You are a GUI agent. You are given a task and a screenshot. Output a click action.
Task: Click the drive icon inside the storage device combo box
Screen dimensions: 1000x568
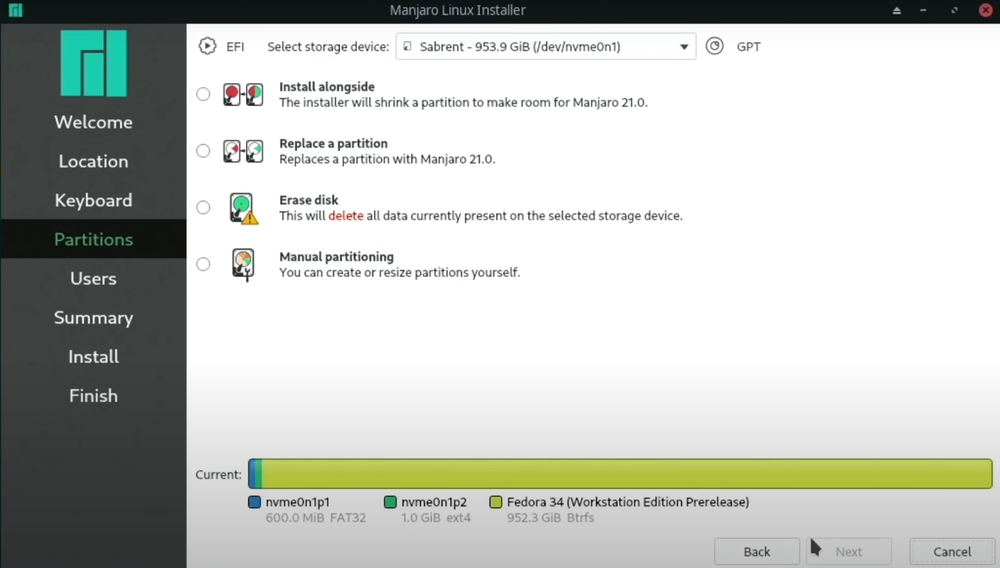click(407, 47)
